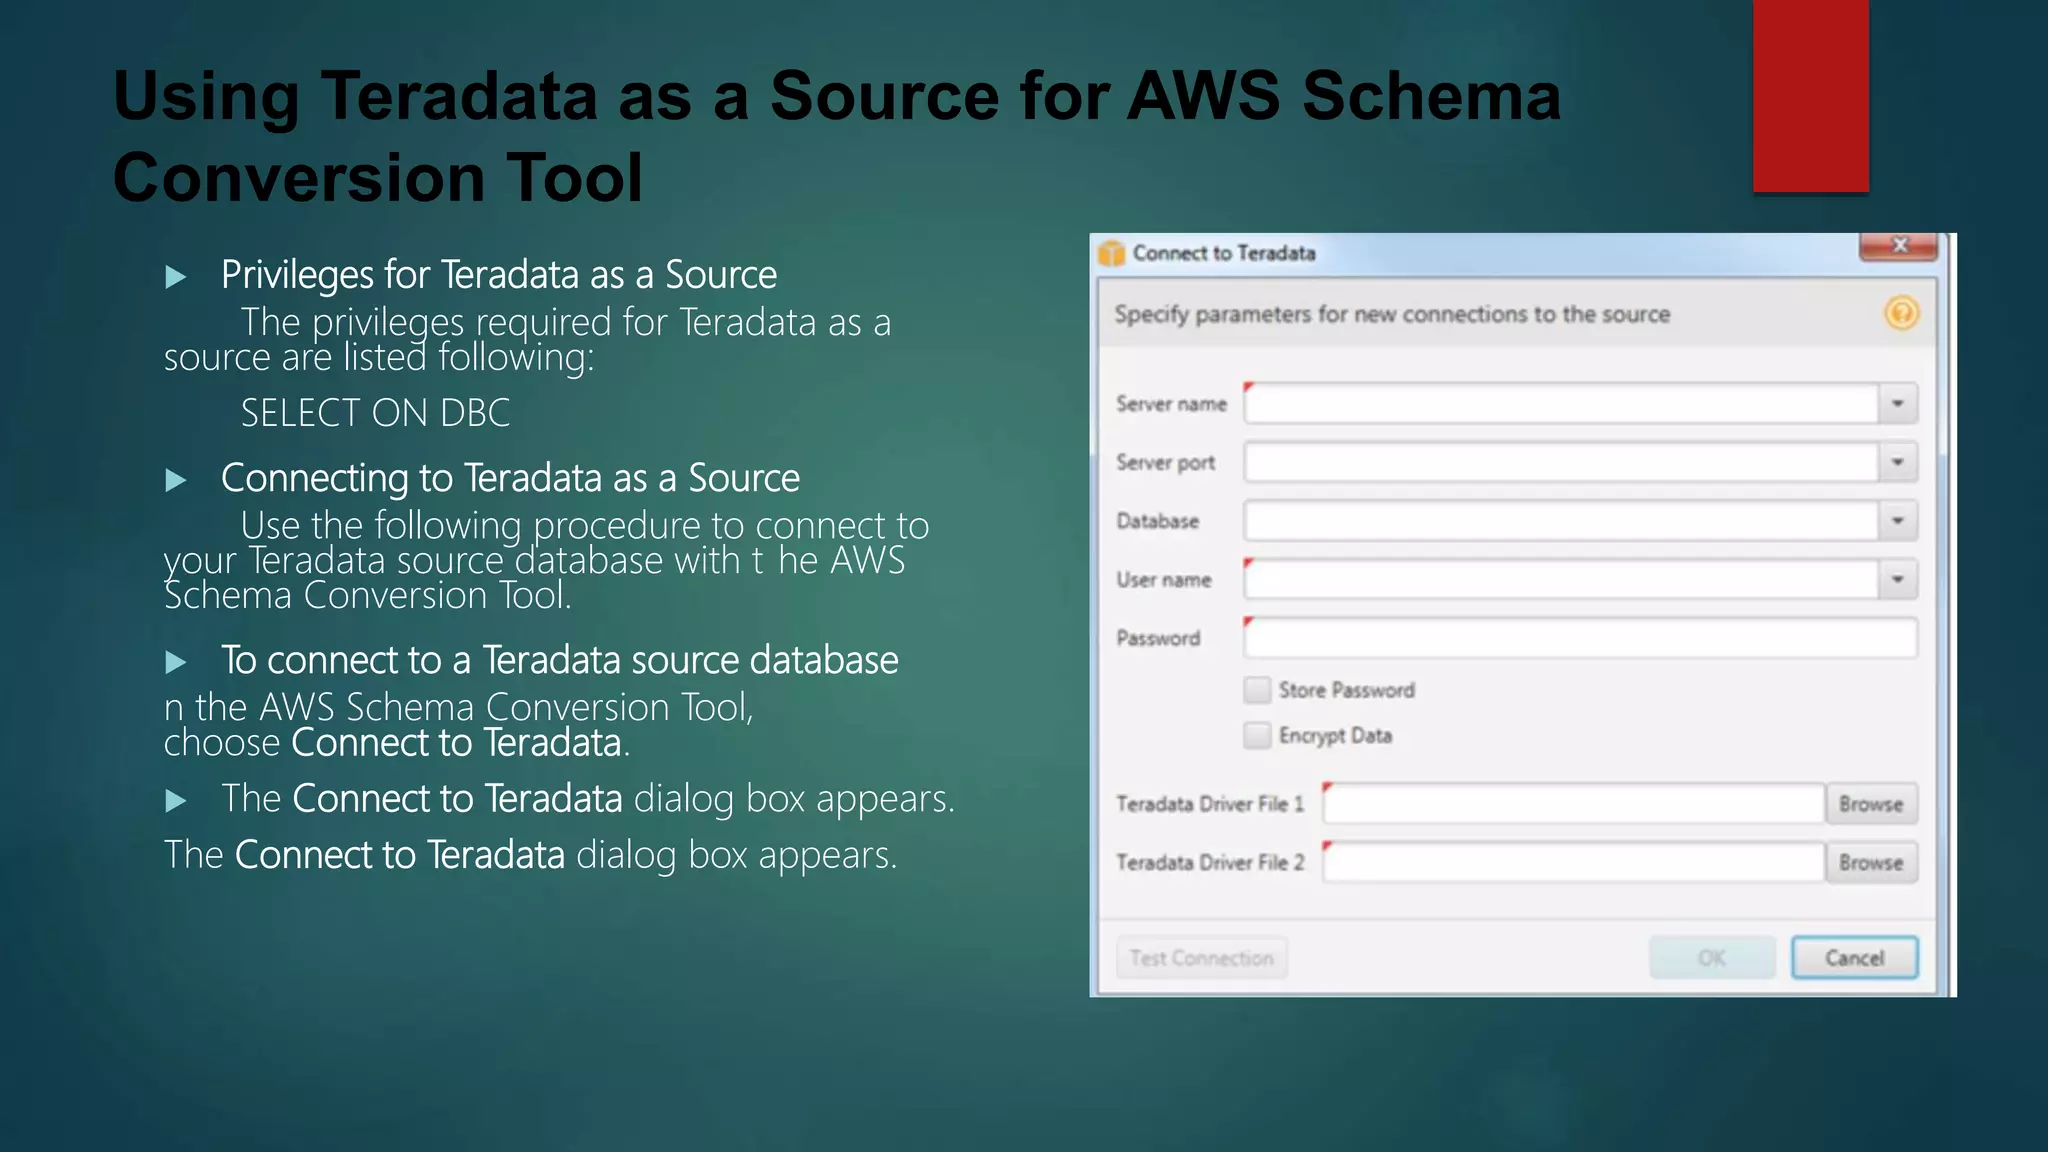Click the Teradata Driver File 1 path field
Viewport: 2048px width, 1152px height.
click(1573, 804)
